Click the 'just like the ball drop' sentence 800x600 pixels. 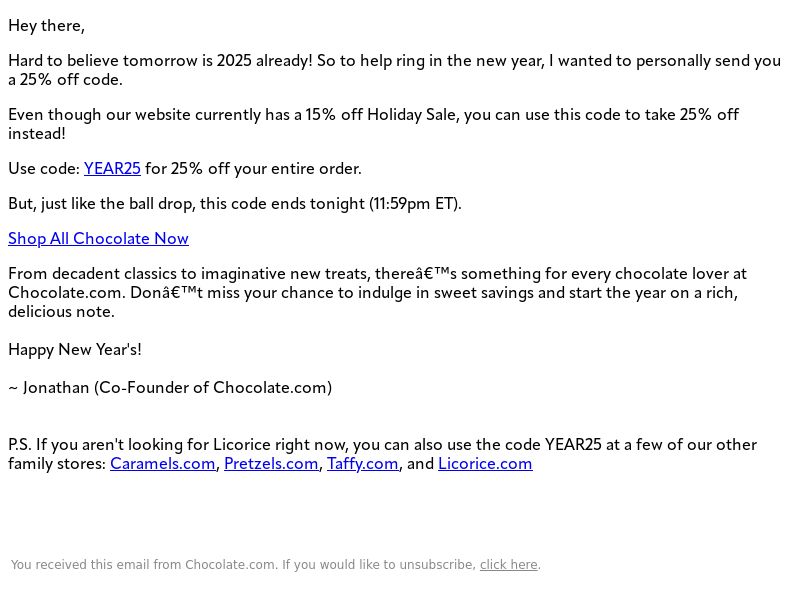pyautogui.click(x=235, y=204)
